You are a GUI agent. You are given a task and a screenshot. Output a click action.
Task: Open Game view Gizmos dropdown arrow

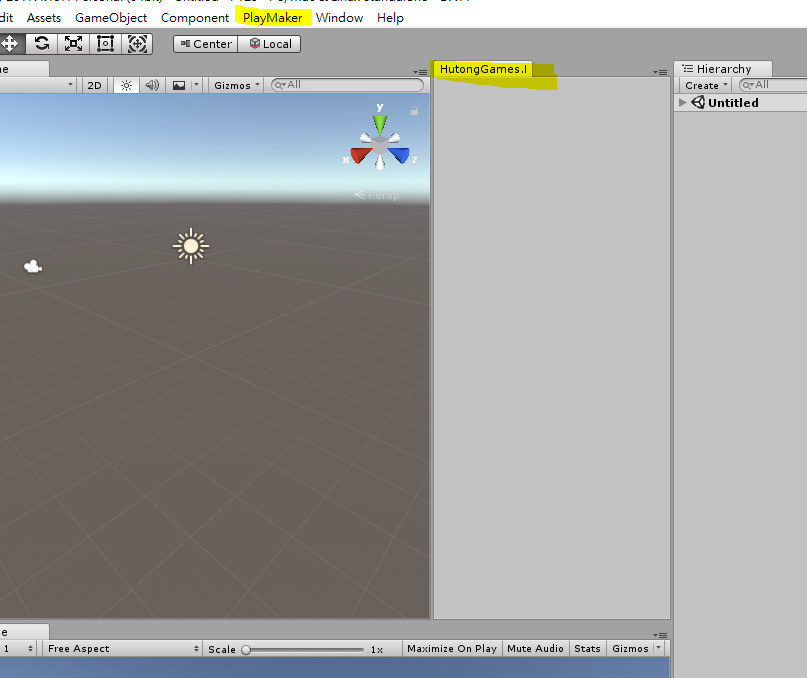pyautogui.click(x=659, y=648)
